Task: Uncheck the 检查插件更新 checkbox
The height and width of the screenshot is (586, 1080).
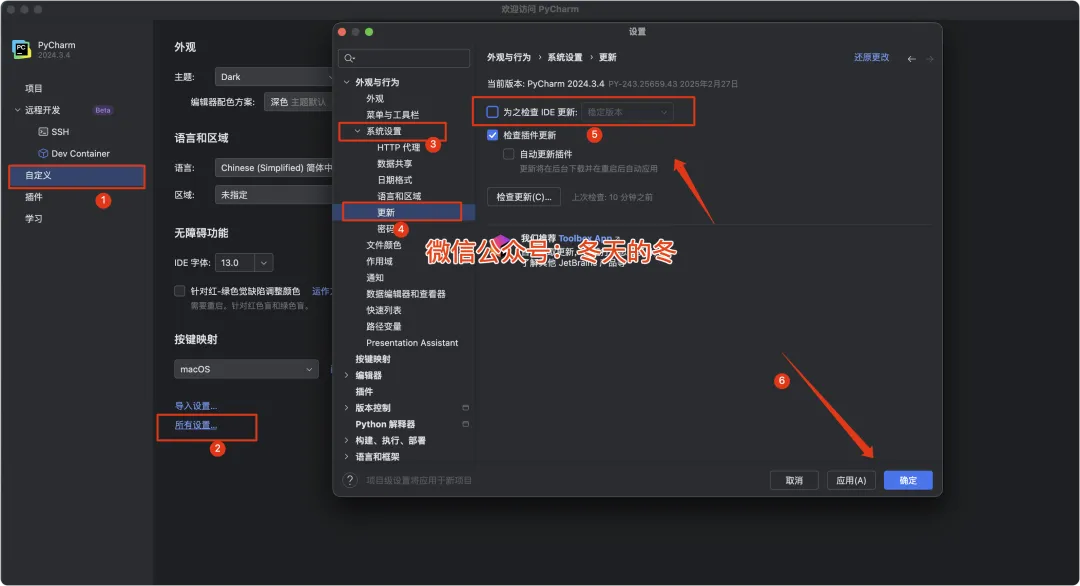Action: (492, 135)
